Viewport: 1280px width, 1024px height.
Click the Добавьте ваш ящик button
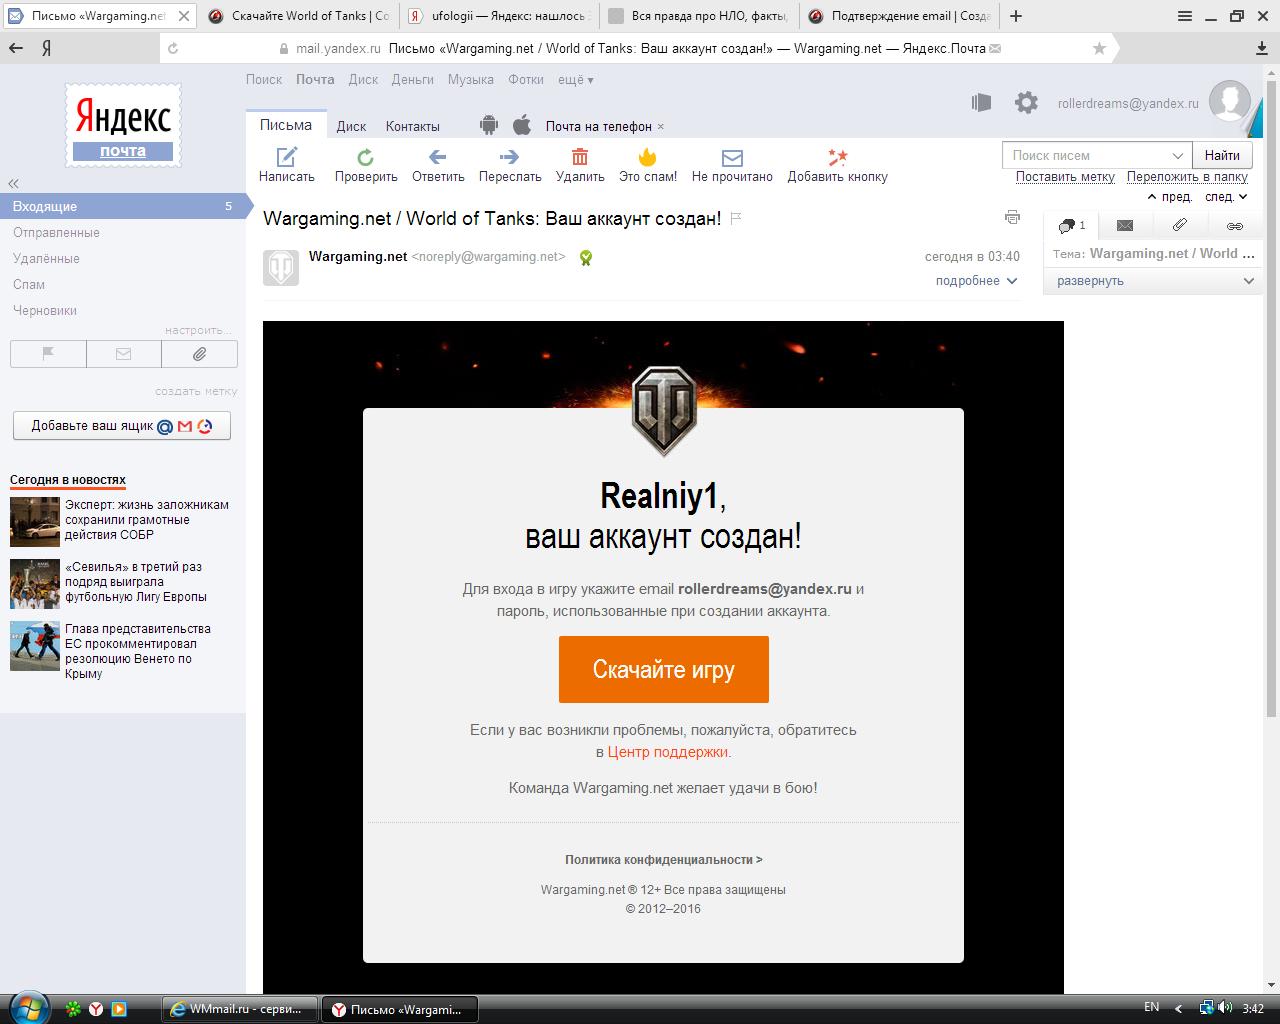[122, 425]
